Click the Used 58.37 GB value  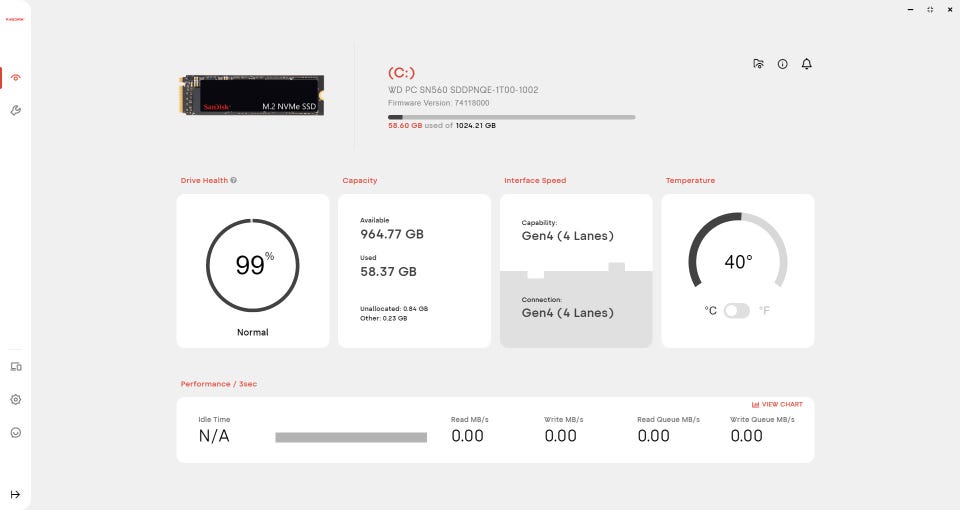[388, 271]
